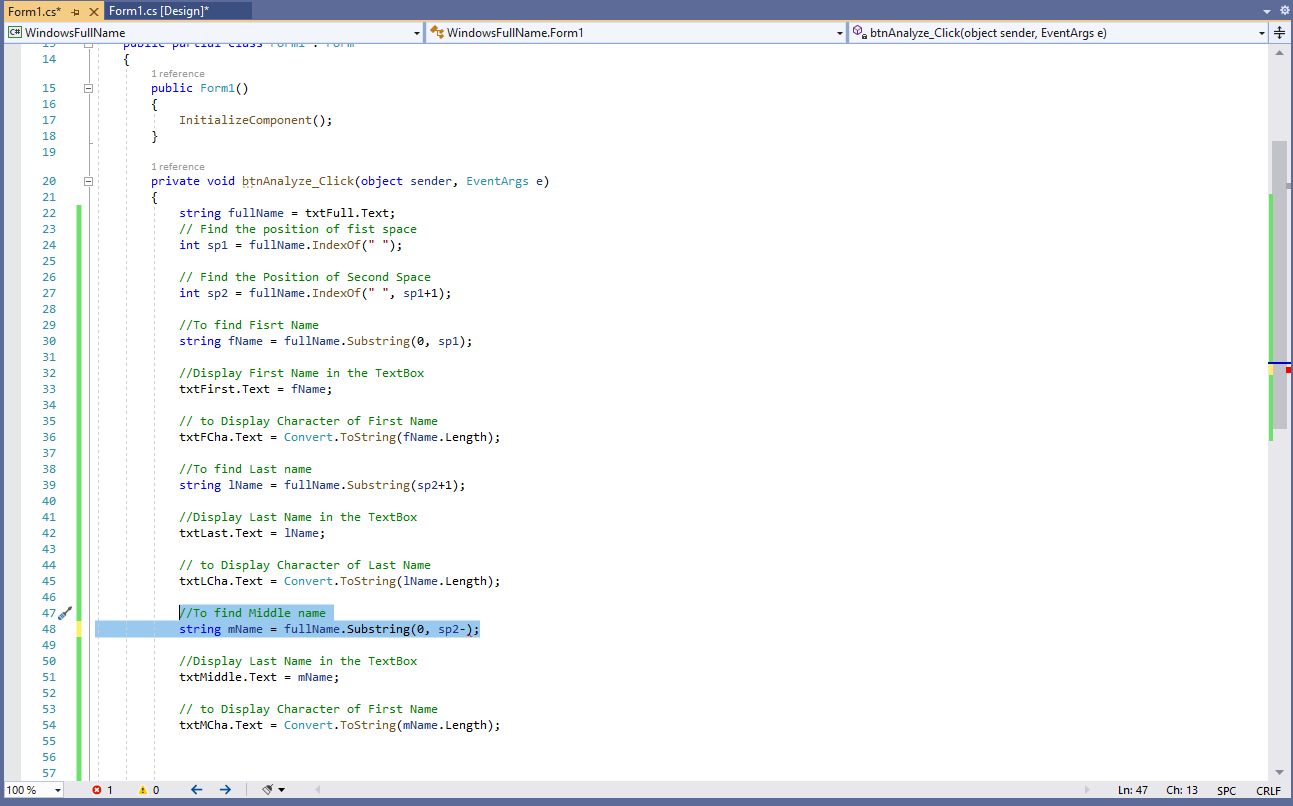Navigate backward with the left arrow
The width and height of the screenshot is (1293, 806).
197,790
